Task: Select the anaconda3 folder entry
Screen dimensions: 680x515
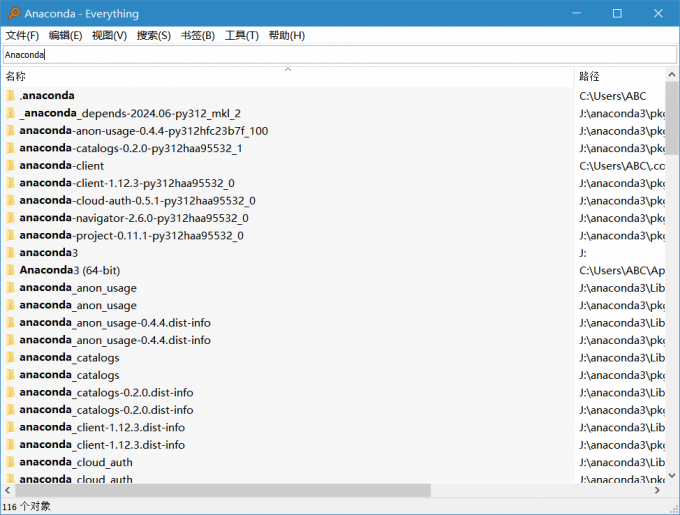Action: 49,252
